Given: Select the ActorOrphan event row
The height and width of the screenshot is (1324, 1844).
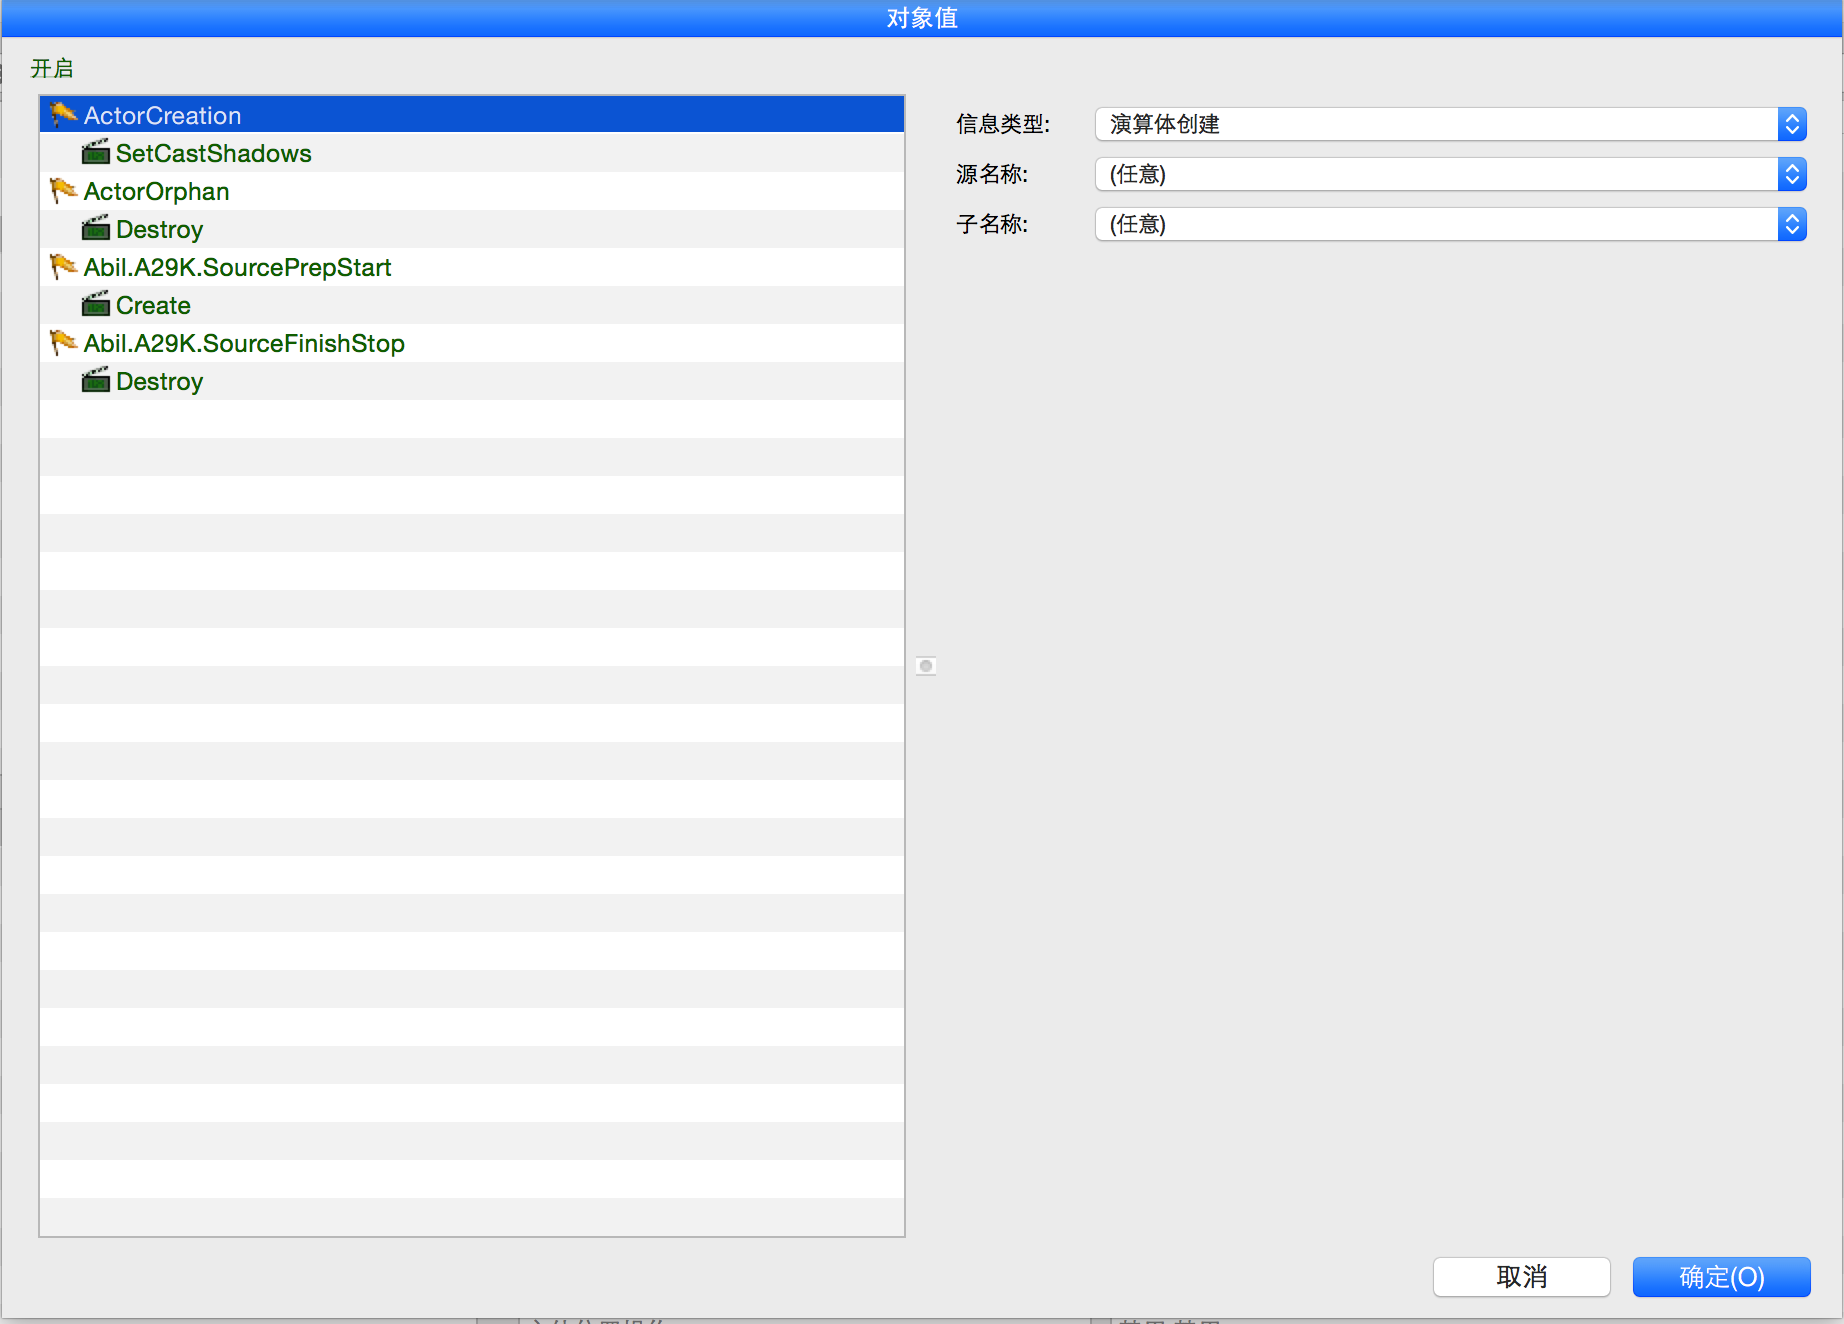Looking at the screenshot, I should click(472, 191).
